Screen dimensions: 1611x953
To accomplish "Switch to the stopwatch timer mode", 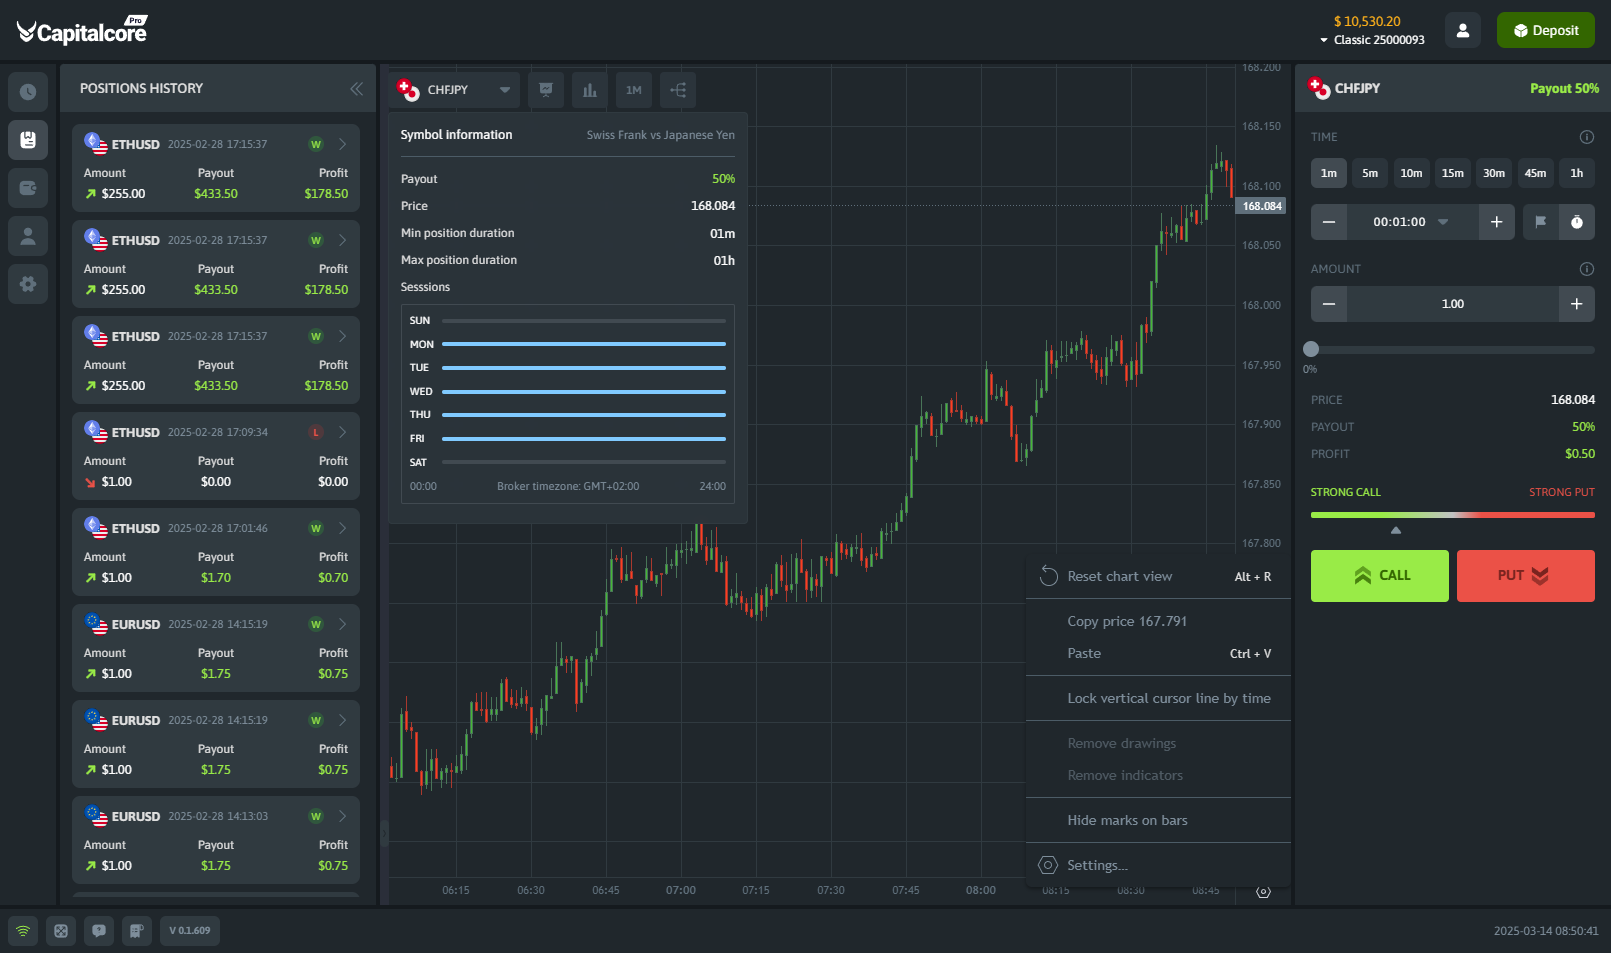I will [1577, 222].
